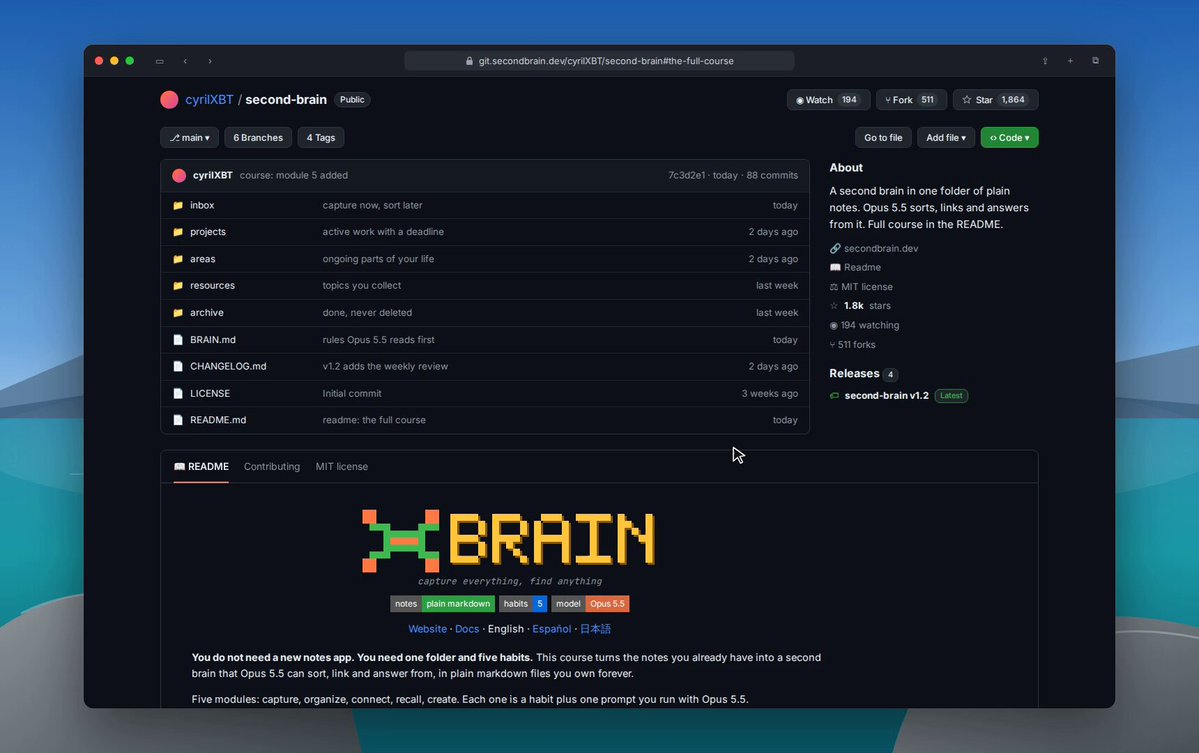Screen dimensions: 1199x753
Task: View the 6 Branches list
Action: [258, 138]
